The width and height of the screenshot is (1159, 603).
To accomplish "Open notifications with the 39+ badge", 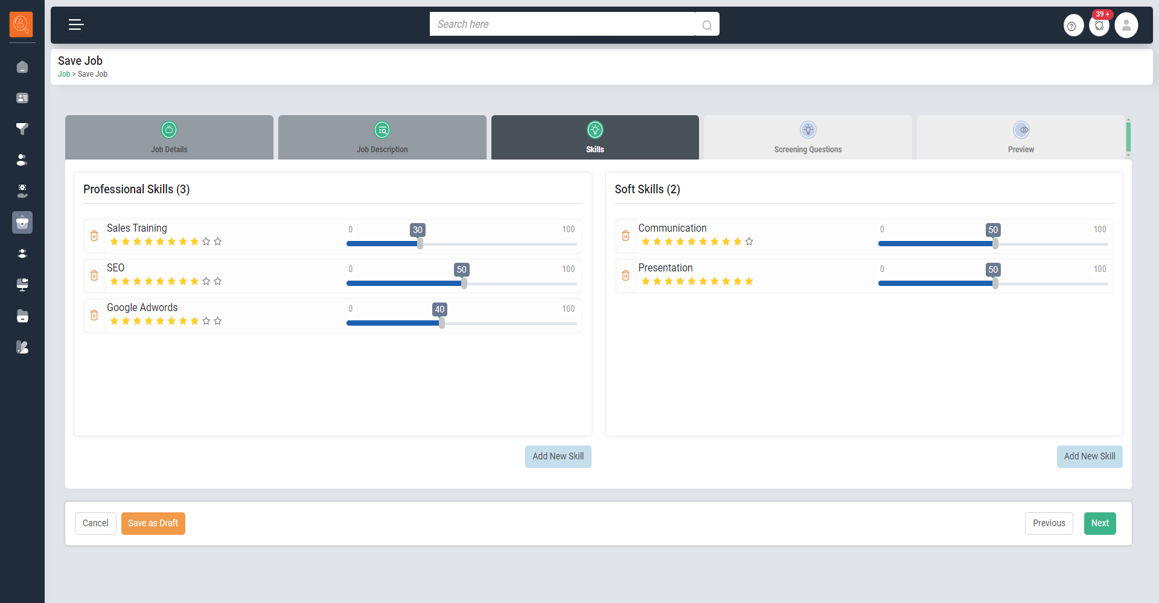I will 1099,26.
